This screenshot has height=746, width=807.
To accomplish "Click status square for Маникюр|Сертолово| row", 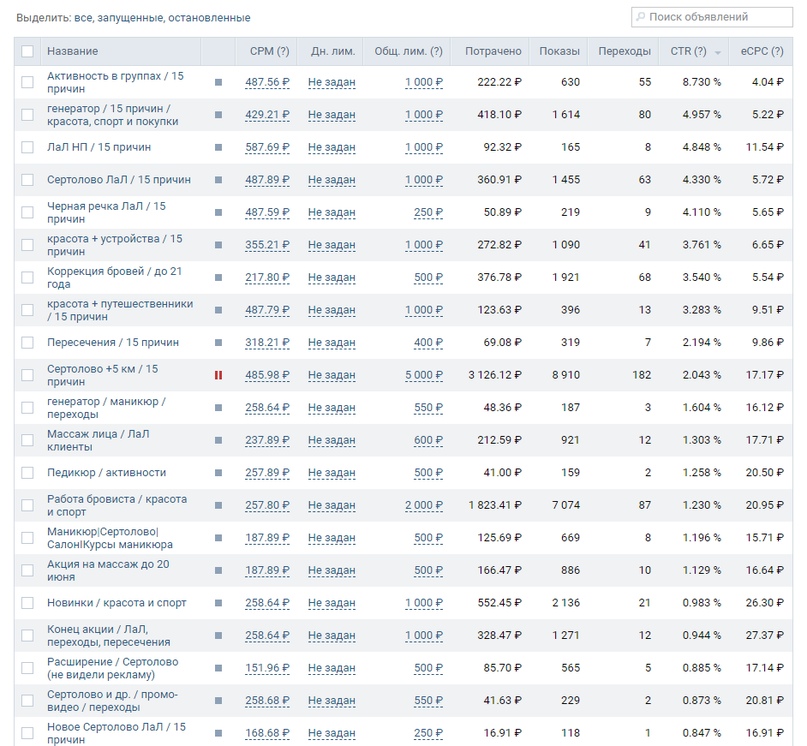I will (218, 538).
